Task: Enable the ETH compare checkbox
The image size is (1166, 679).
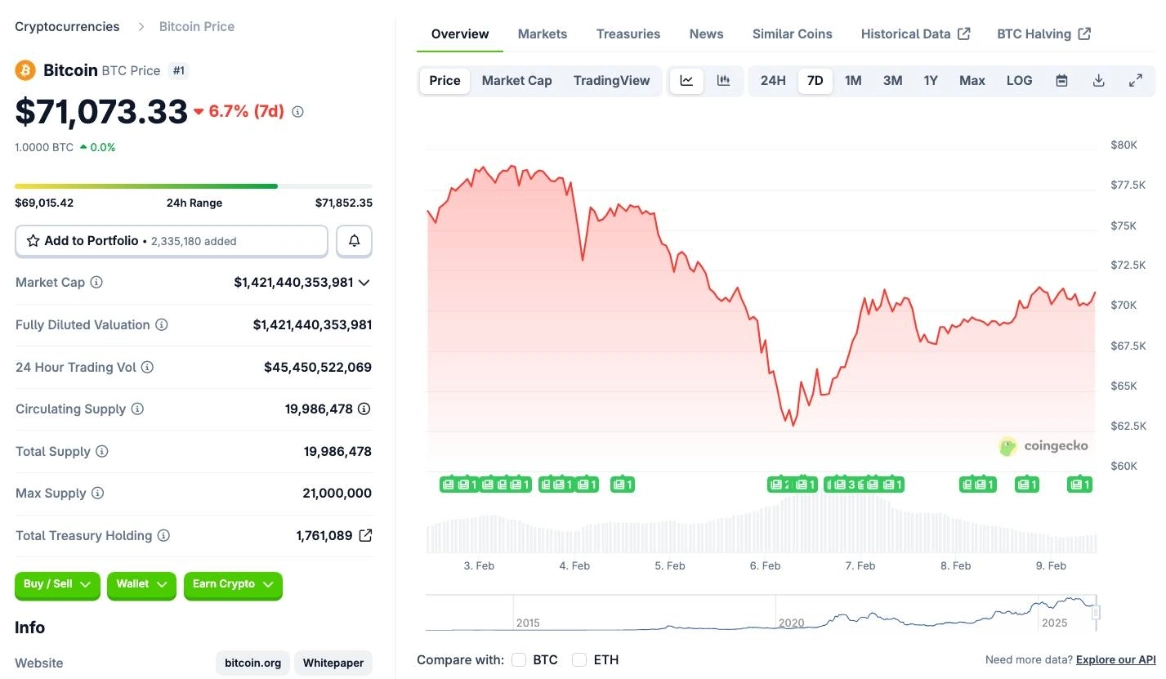Action: coord(578,660)
